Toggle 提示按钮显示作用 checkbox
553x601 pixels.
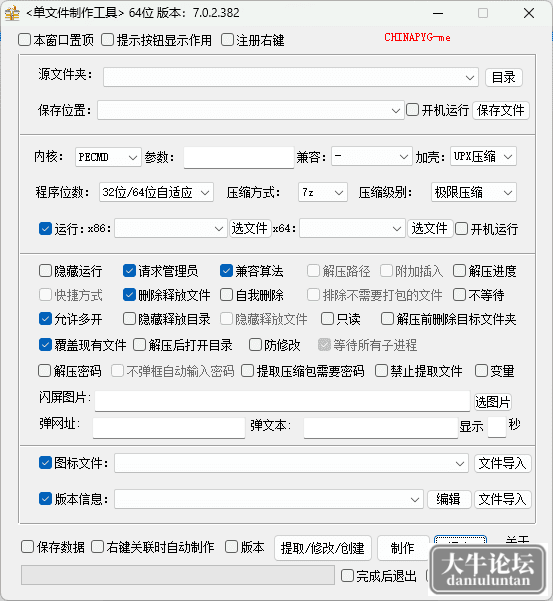point(108,40)
